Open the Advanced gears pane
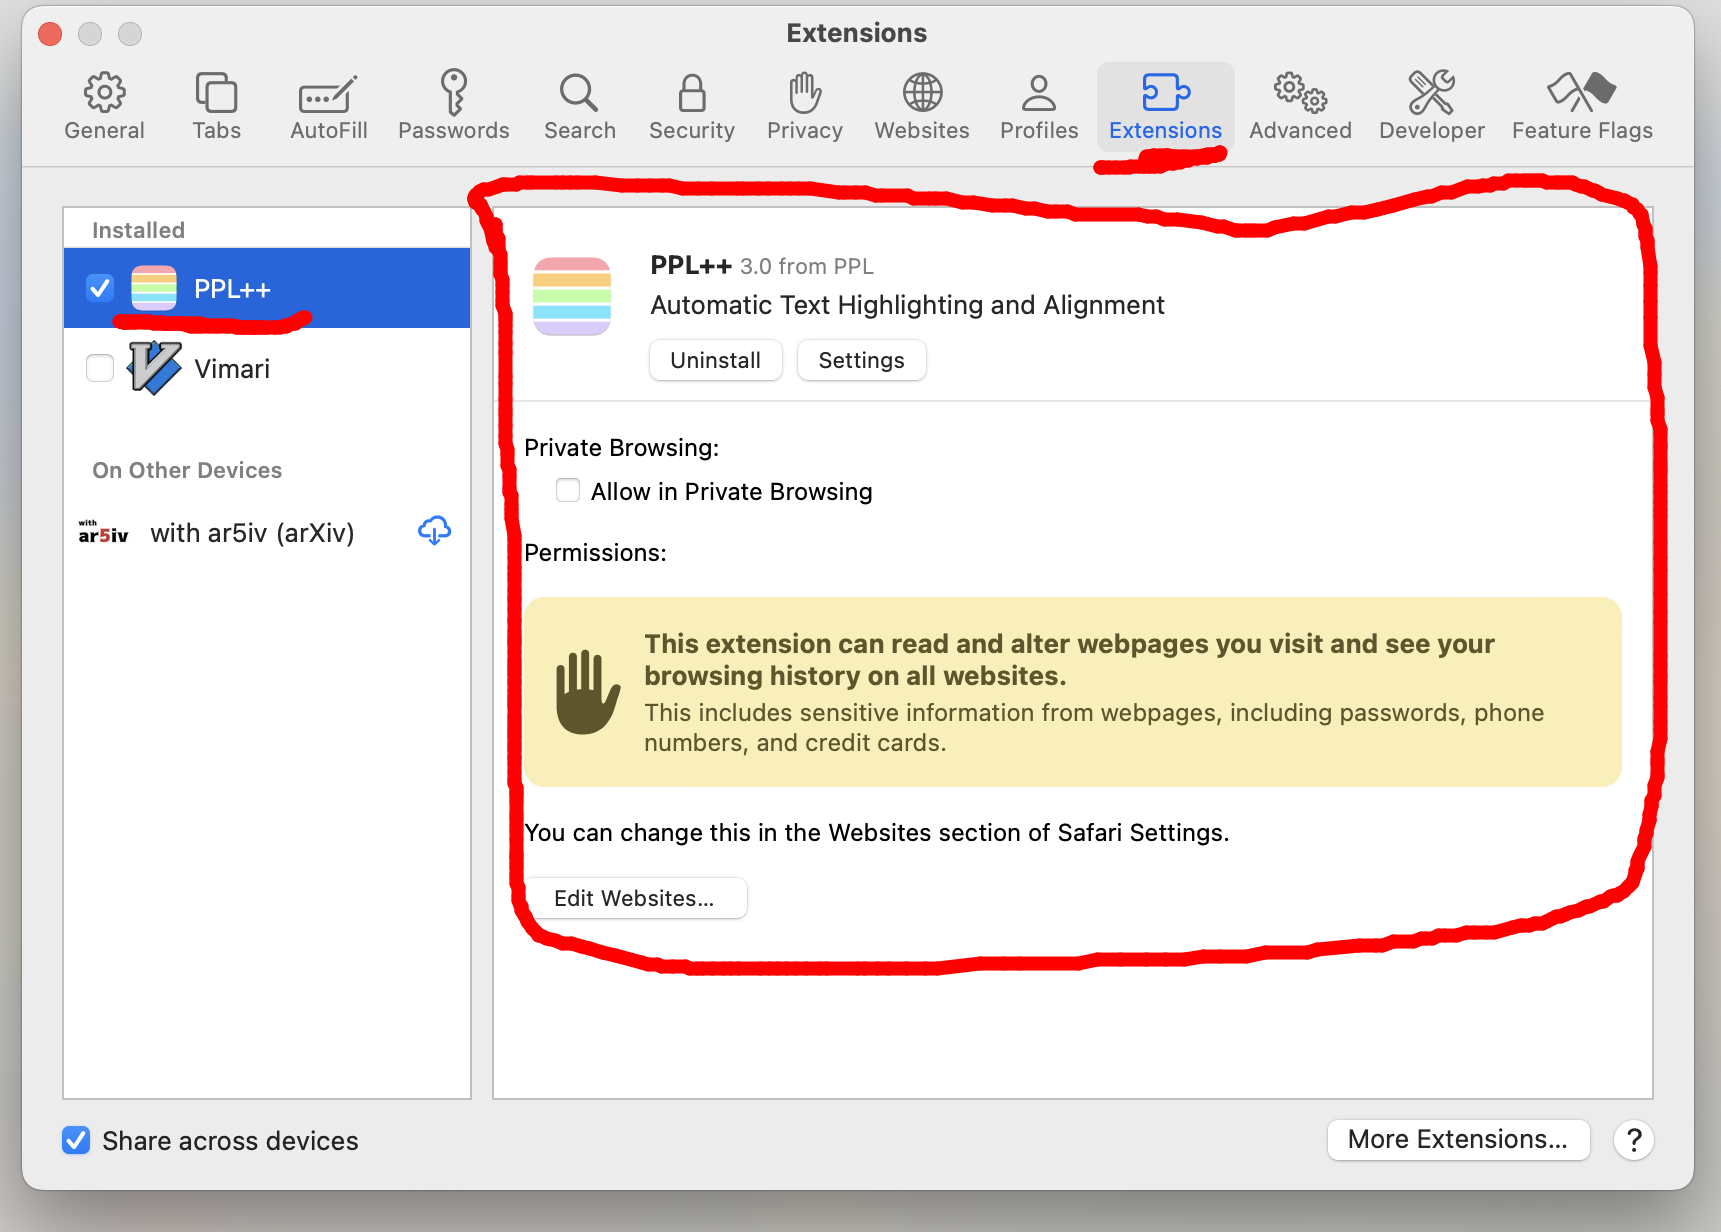Viewport: 1721px width, 1232px height. pyautogui.click(x=1300, y=106)
